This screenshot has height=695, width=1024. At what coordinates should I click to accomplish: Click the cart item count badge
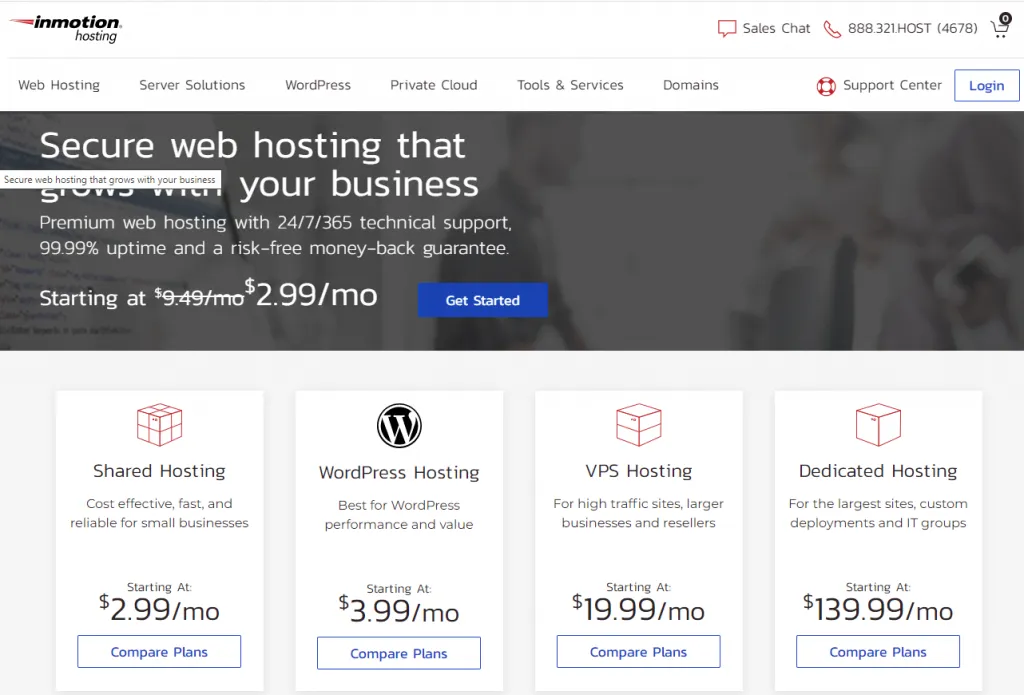click(x=1006, y=18)
